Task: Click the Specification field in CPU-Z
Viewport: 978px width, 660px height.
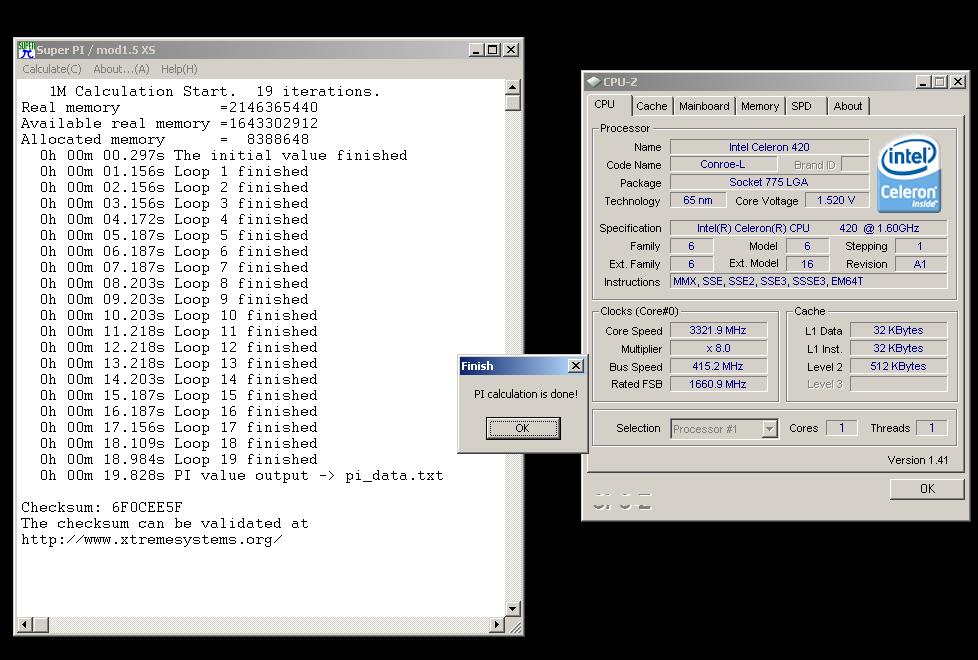Action: point(808,228)
